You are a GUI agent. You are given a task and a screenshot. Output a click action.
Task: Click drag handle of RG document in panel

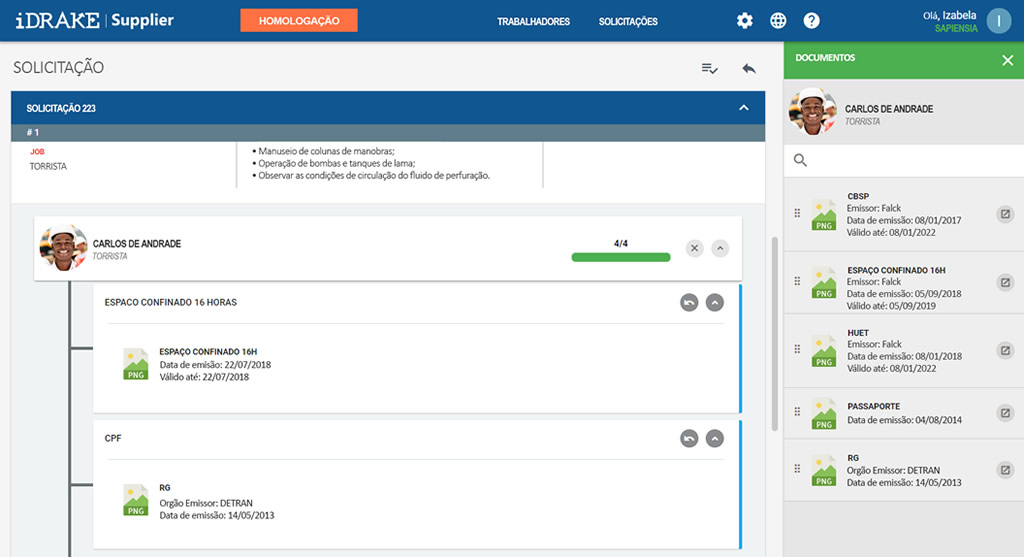click(797, 469)
